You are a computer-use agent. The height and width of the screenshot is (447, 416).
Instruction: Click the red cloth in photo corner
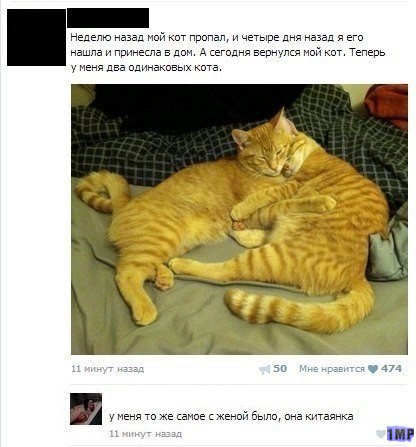[387, 105]
